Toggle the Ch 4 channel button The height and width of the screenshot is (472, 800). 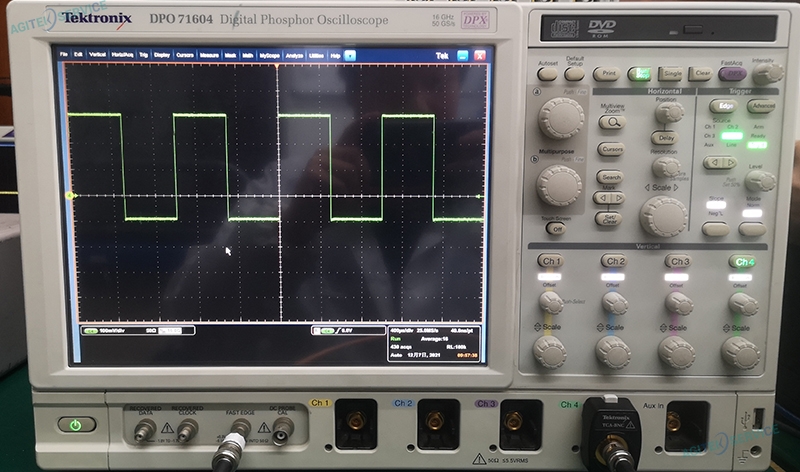742,262
